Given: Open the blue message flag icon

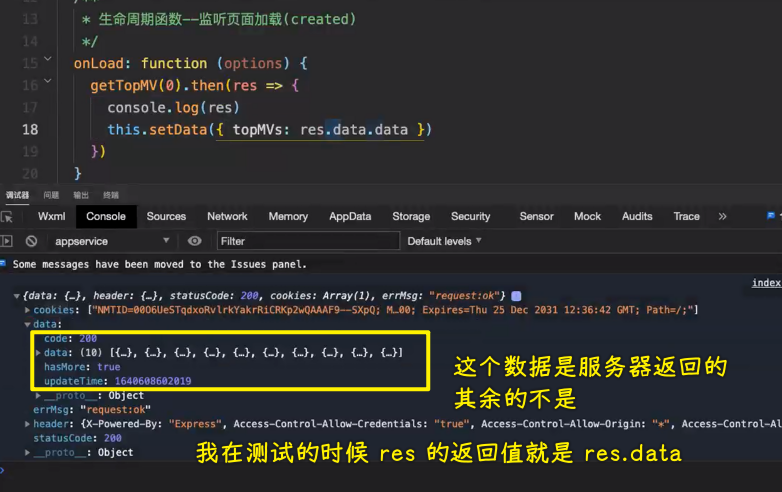Looking at the screenshot, I should [771, 215].
